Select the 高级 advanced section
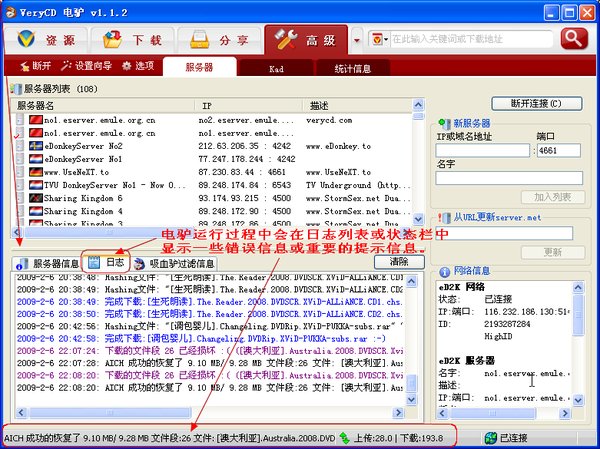This screenshot has height=449, width=600. pyautogui.click(x=306, y=40)
